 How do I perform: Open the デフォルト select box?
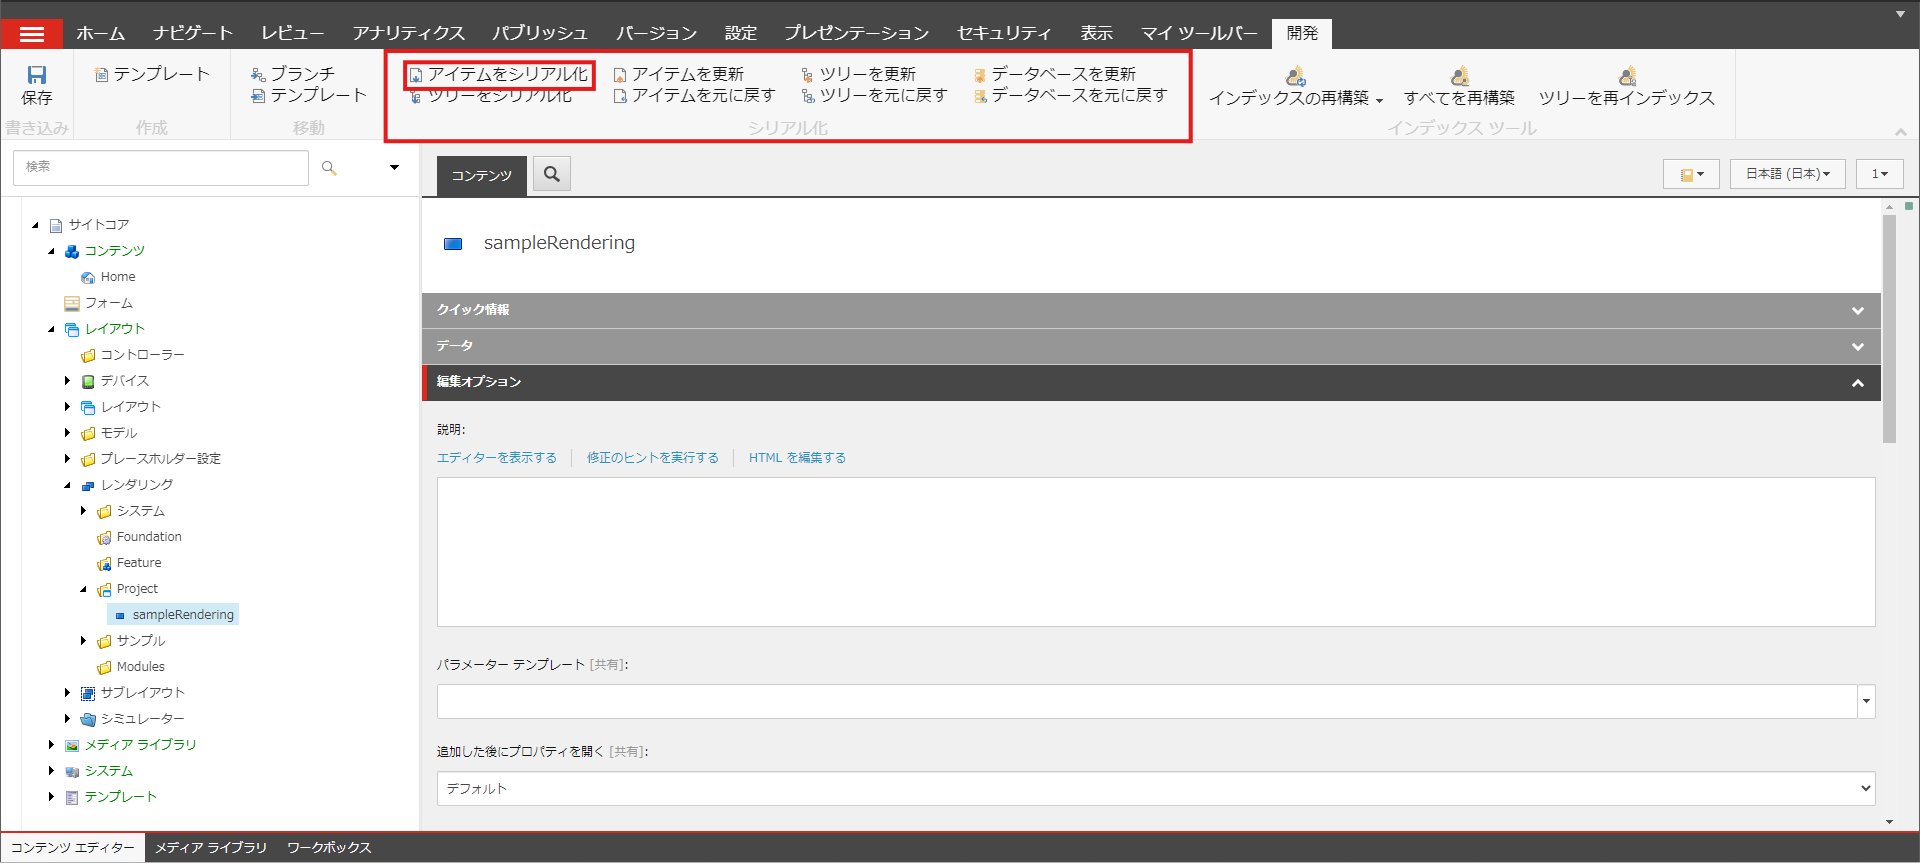tap(1156, 788)
